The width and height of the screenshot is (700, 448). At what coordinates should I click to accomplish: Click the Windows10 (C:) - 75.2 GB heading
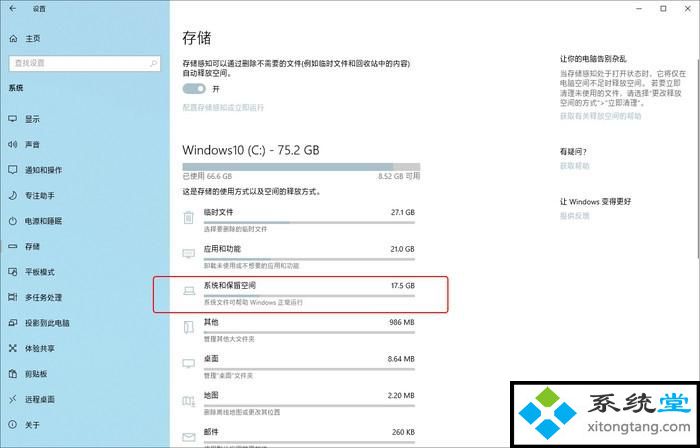click(x=251, y=150)
